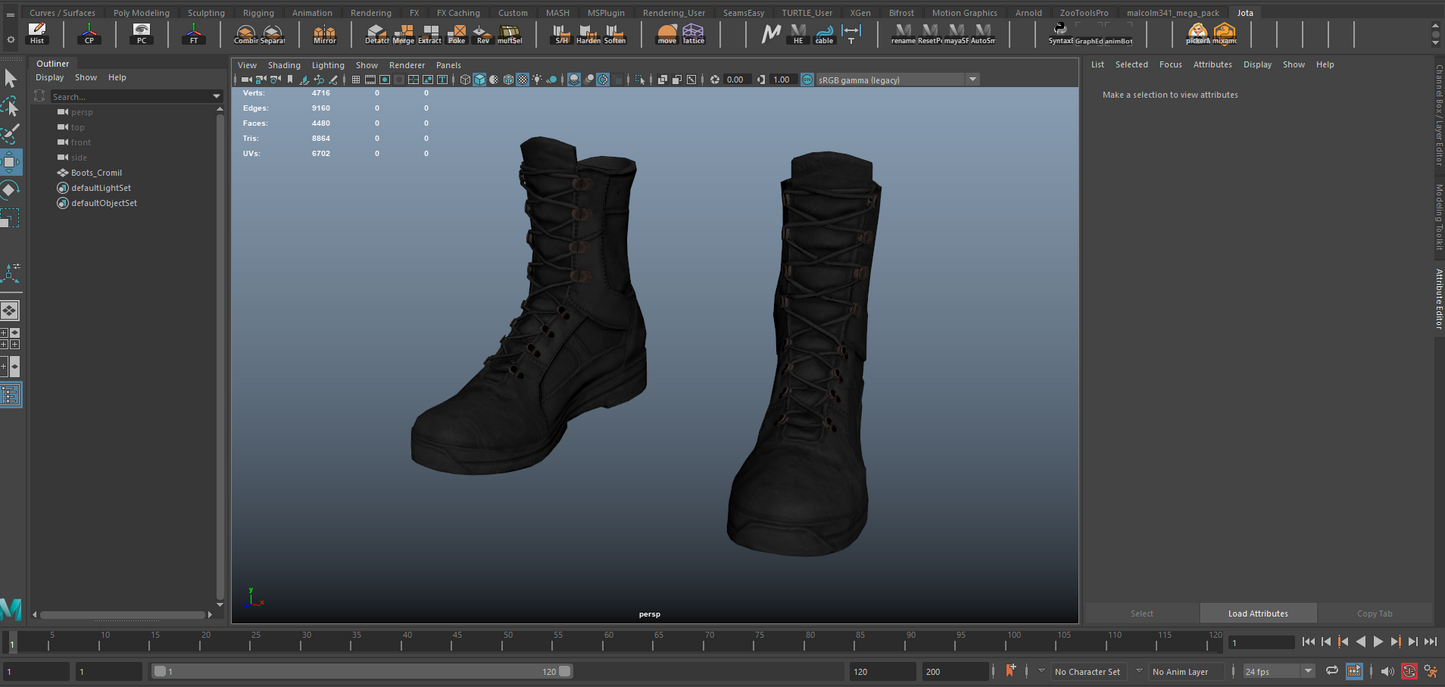Click the Hist delete-history shelf icon

tap(37, 34)
